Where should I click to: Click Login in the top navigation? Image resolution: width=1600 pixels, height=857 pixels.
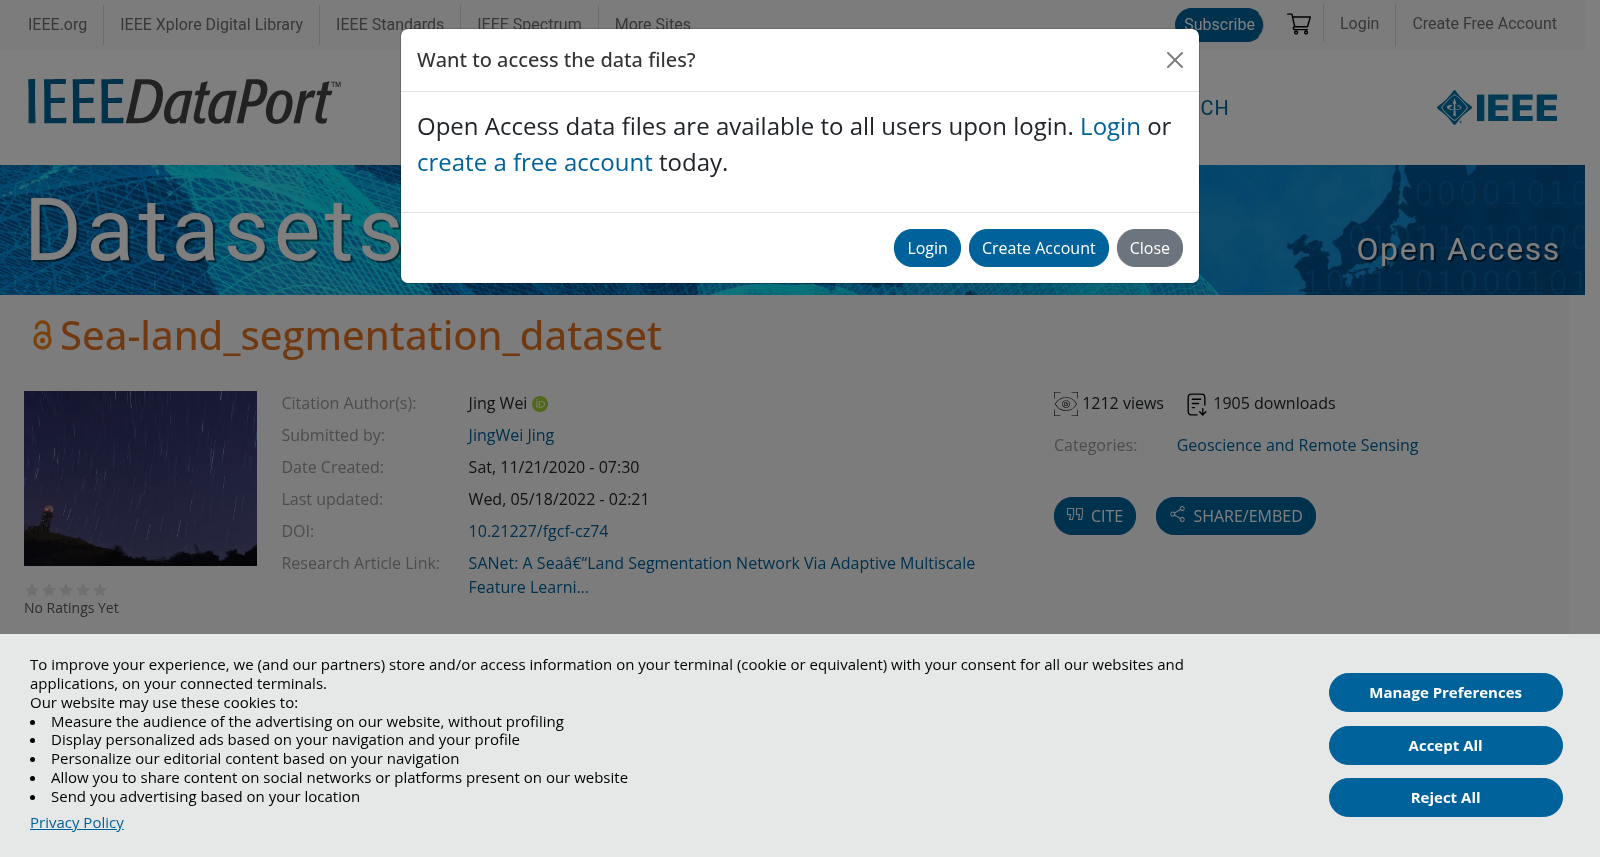[x=1359, y=23]
